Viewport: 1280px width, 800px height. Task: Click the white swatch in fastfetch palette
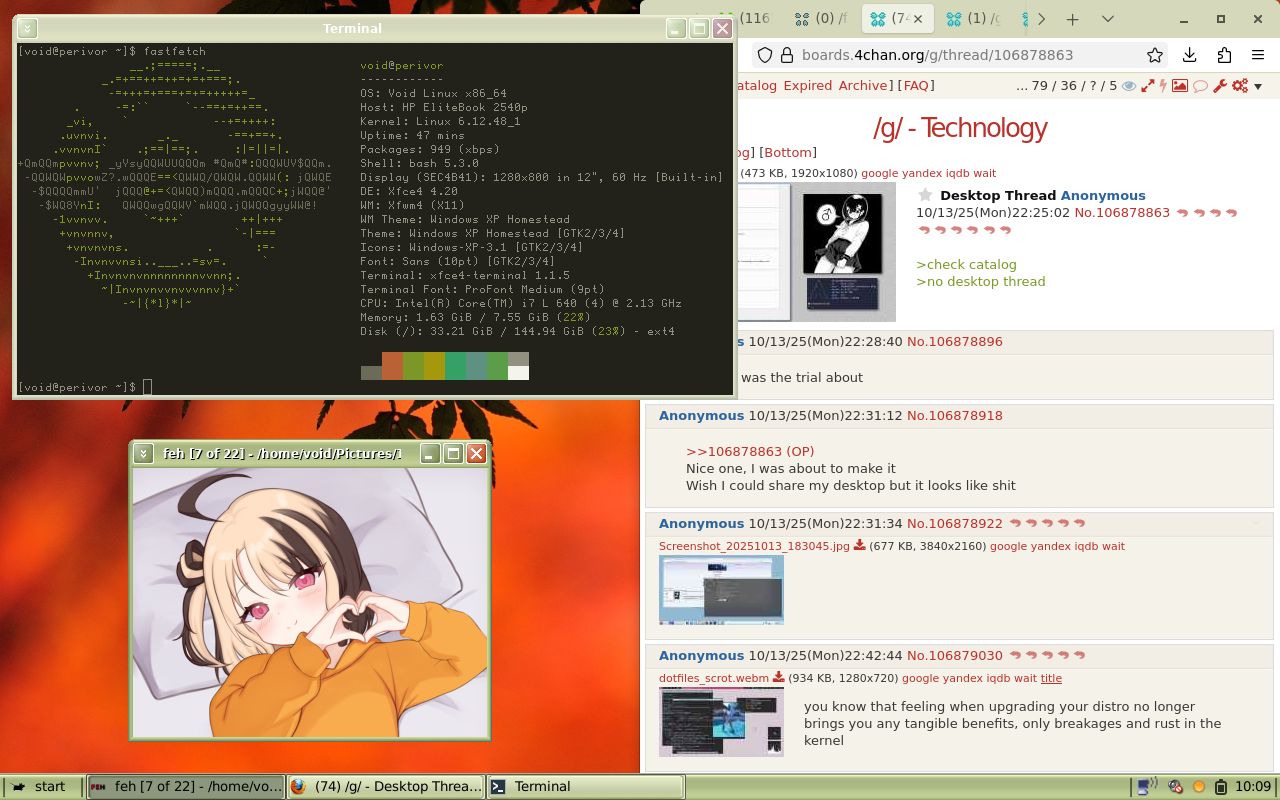pos(518,373)
